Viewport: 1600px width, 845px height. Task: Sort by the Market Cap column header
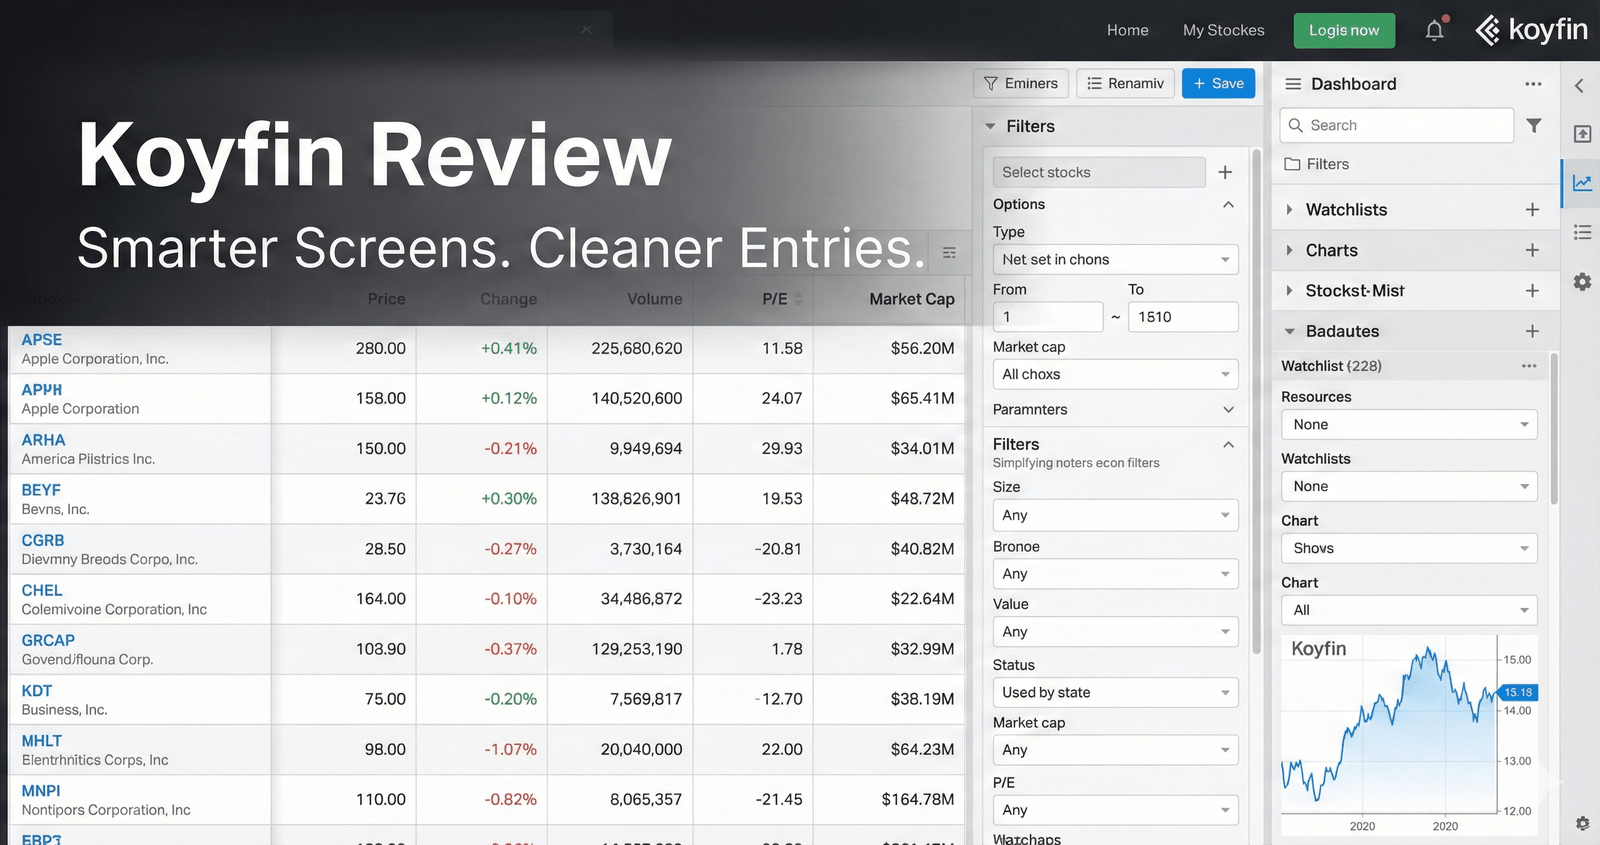912,299
